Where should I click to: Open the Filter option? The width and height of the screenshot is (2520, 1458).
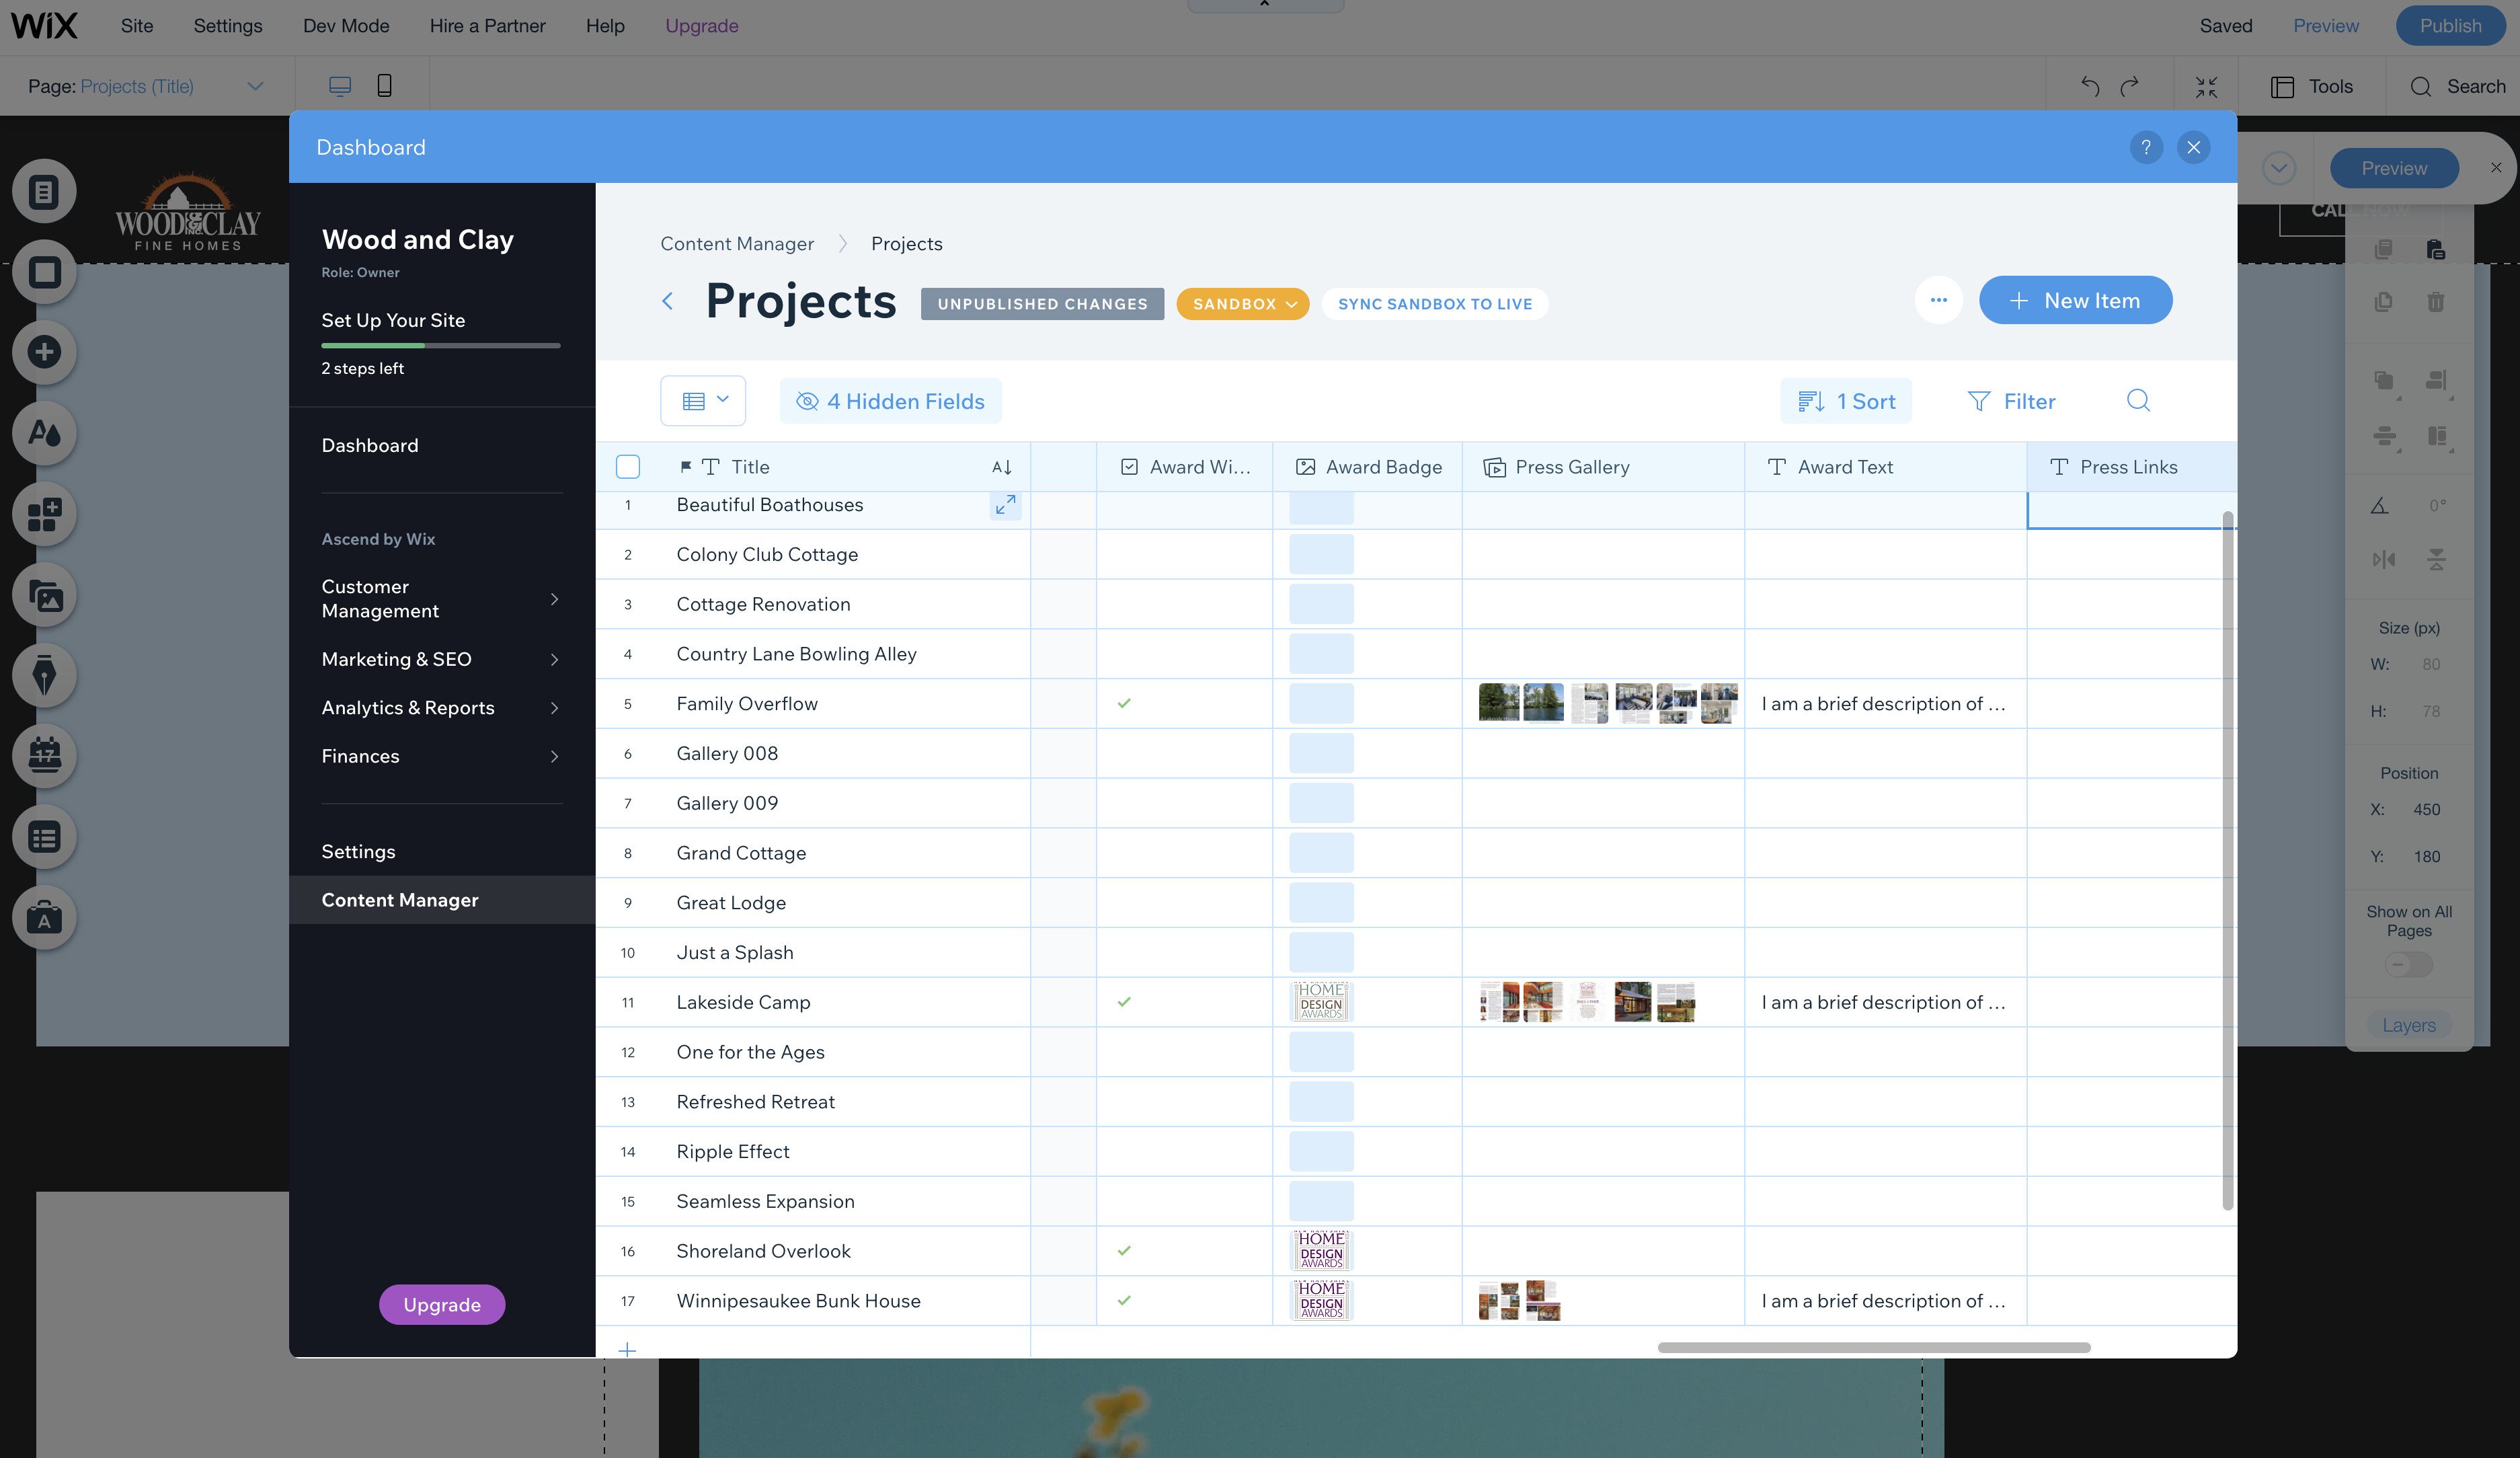point(2011,401)
